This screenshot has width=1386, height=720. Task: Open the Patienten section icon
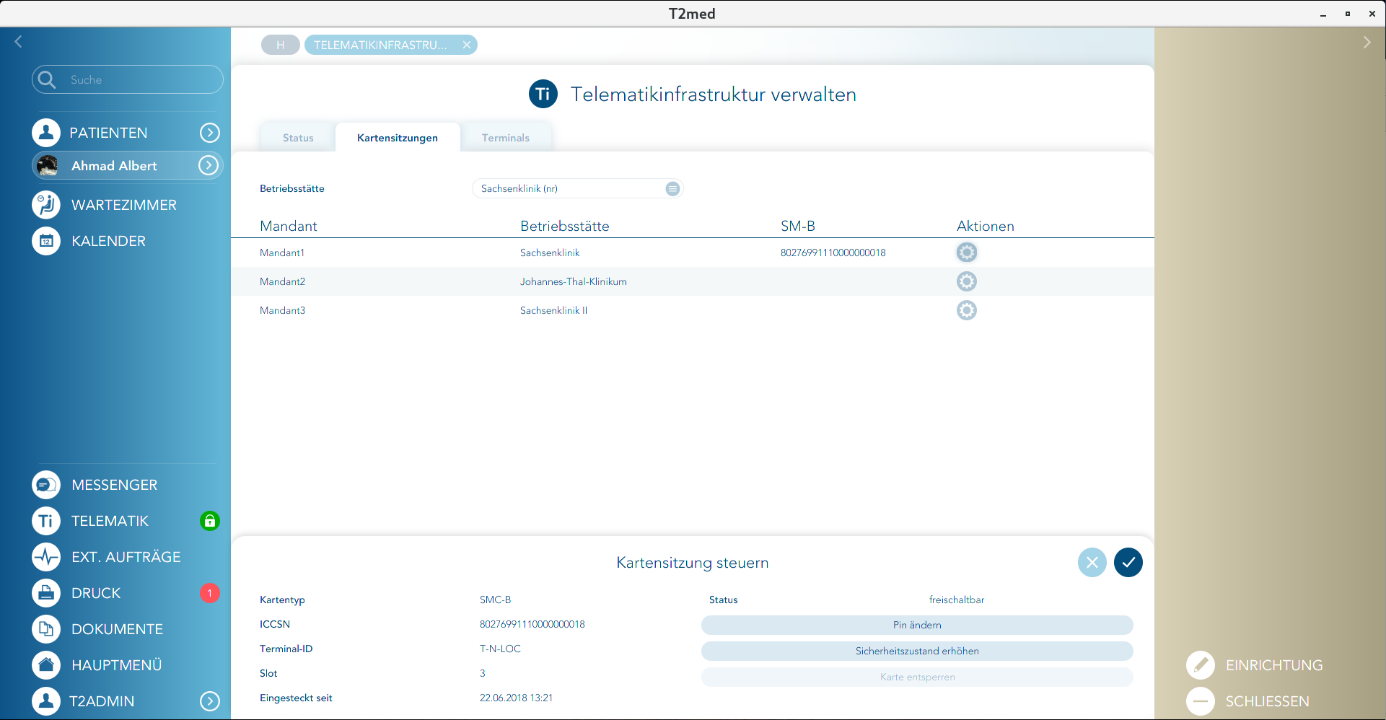pos(46,133)
